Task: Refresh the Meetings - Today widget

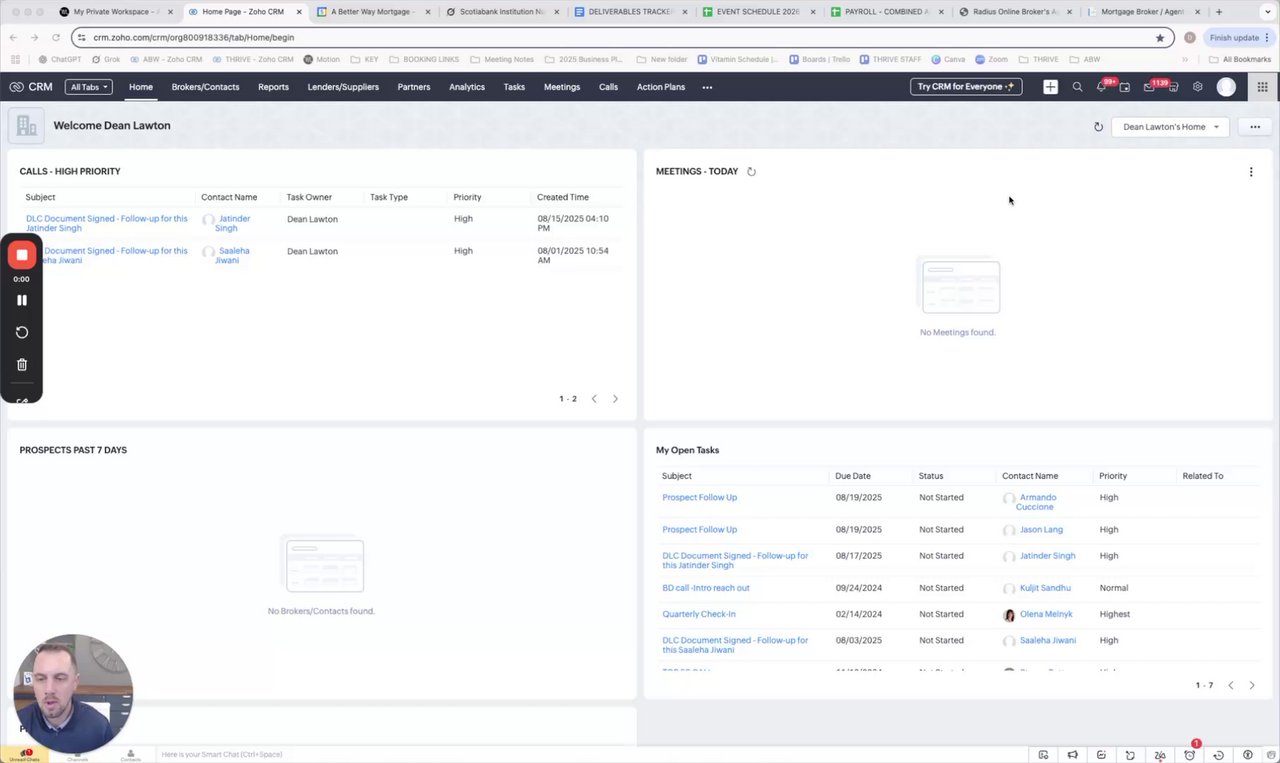Action: point(751,172)
